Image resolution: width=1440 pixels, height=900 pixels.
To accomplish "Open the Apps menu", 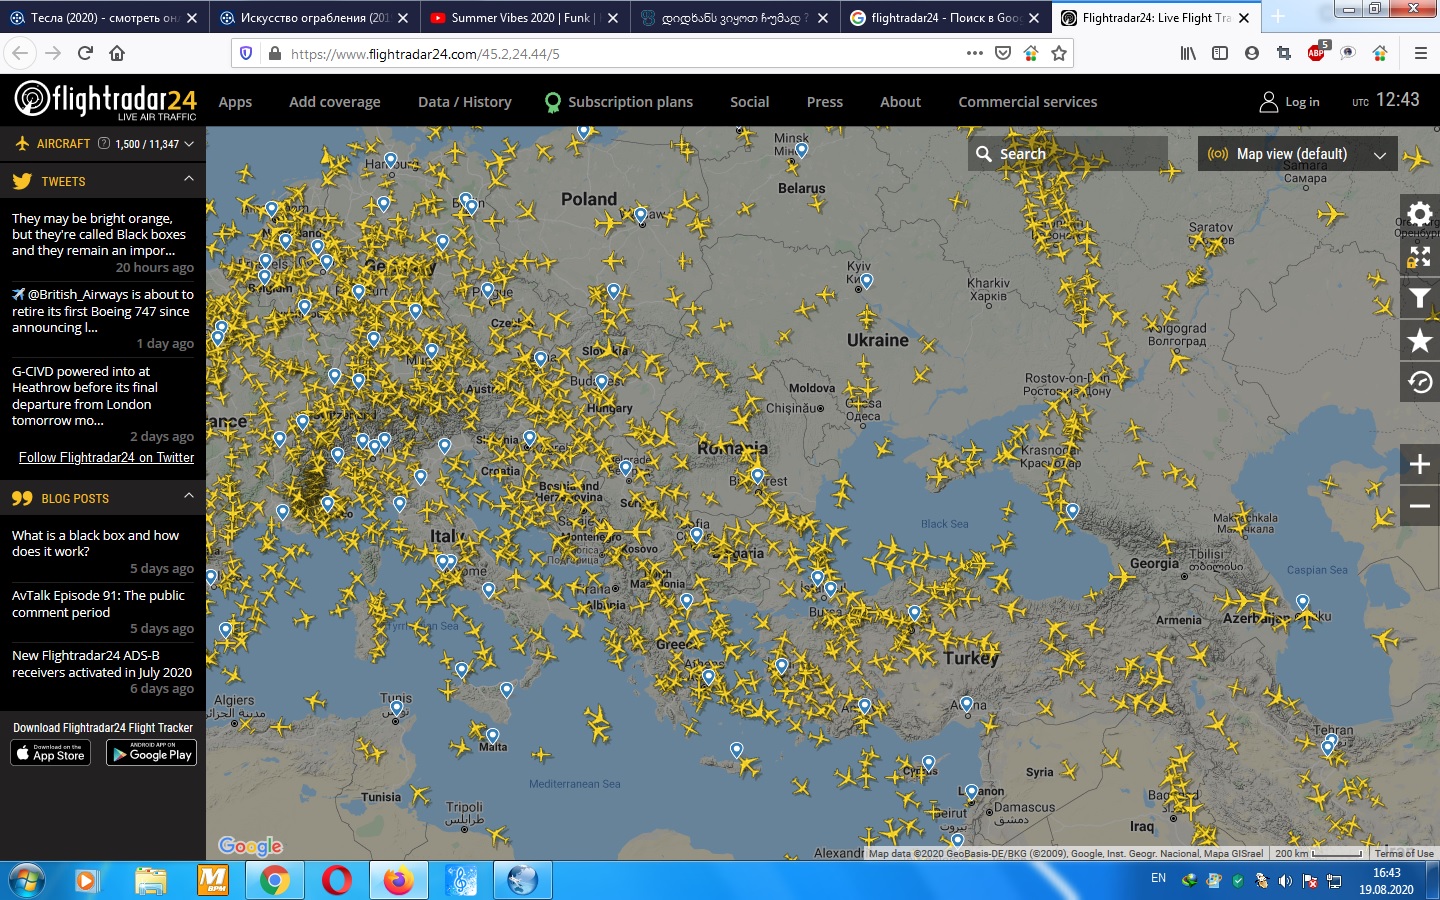I will pyautogui.click(x=235, y=102).
